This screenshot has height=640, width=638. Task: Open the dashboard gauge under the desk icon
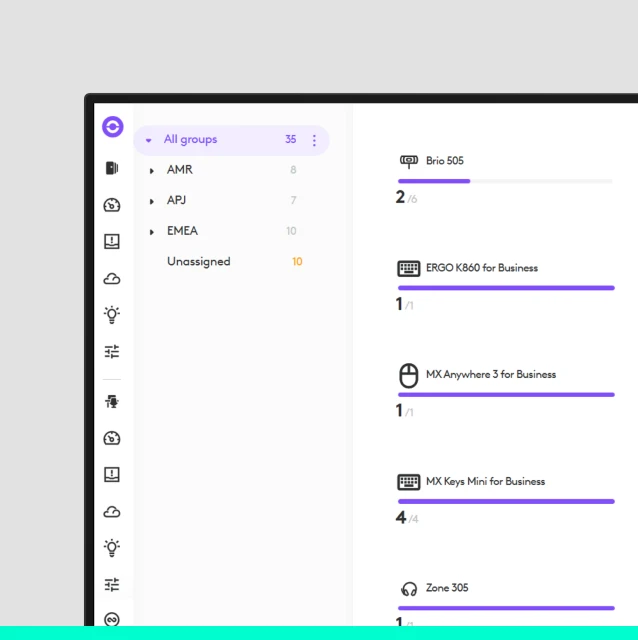[112, 438]
